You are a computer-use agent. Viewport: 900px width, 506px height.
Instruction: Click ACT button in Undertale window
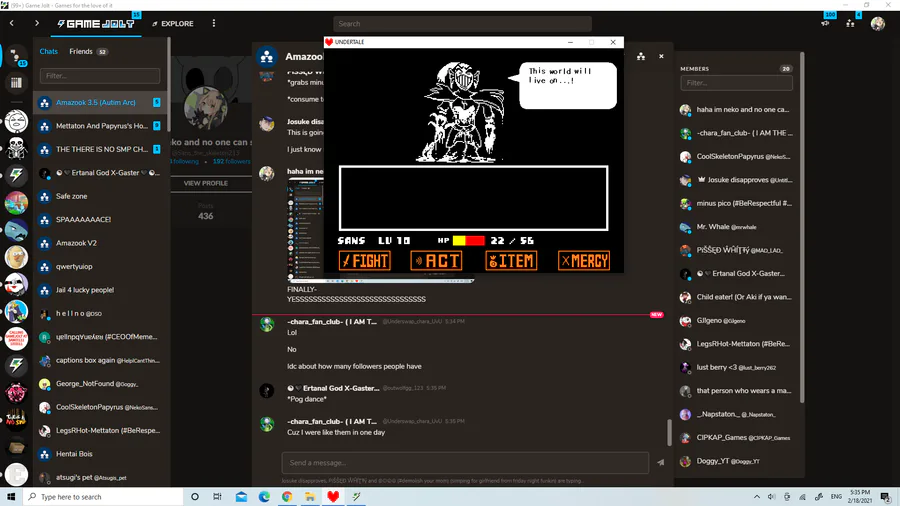pyautogui.click(x=437, y=261)
